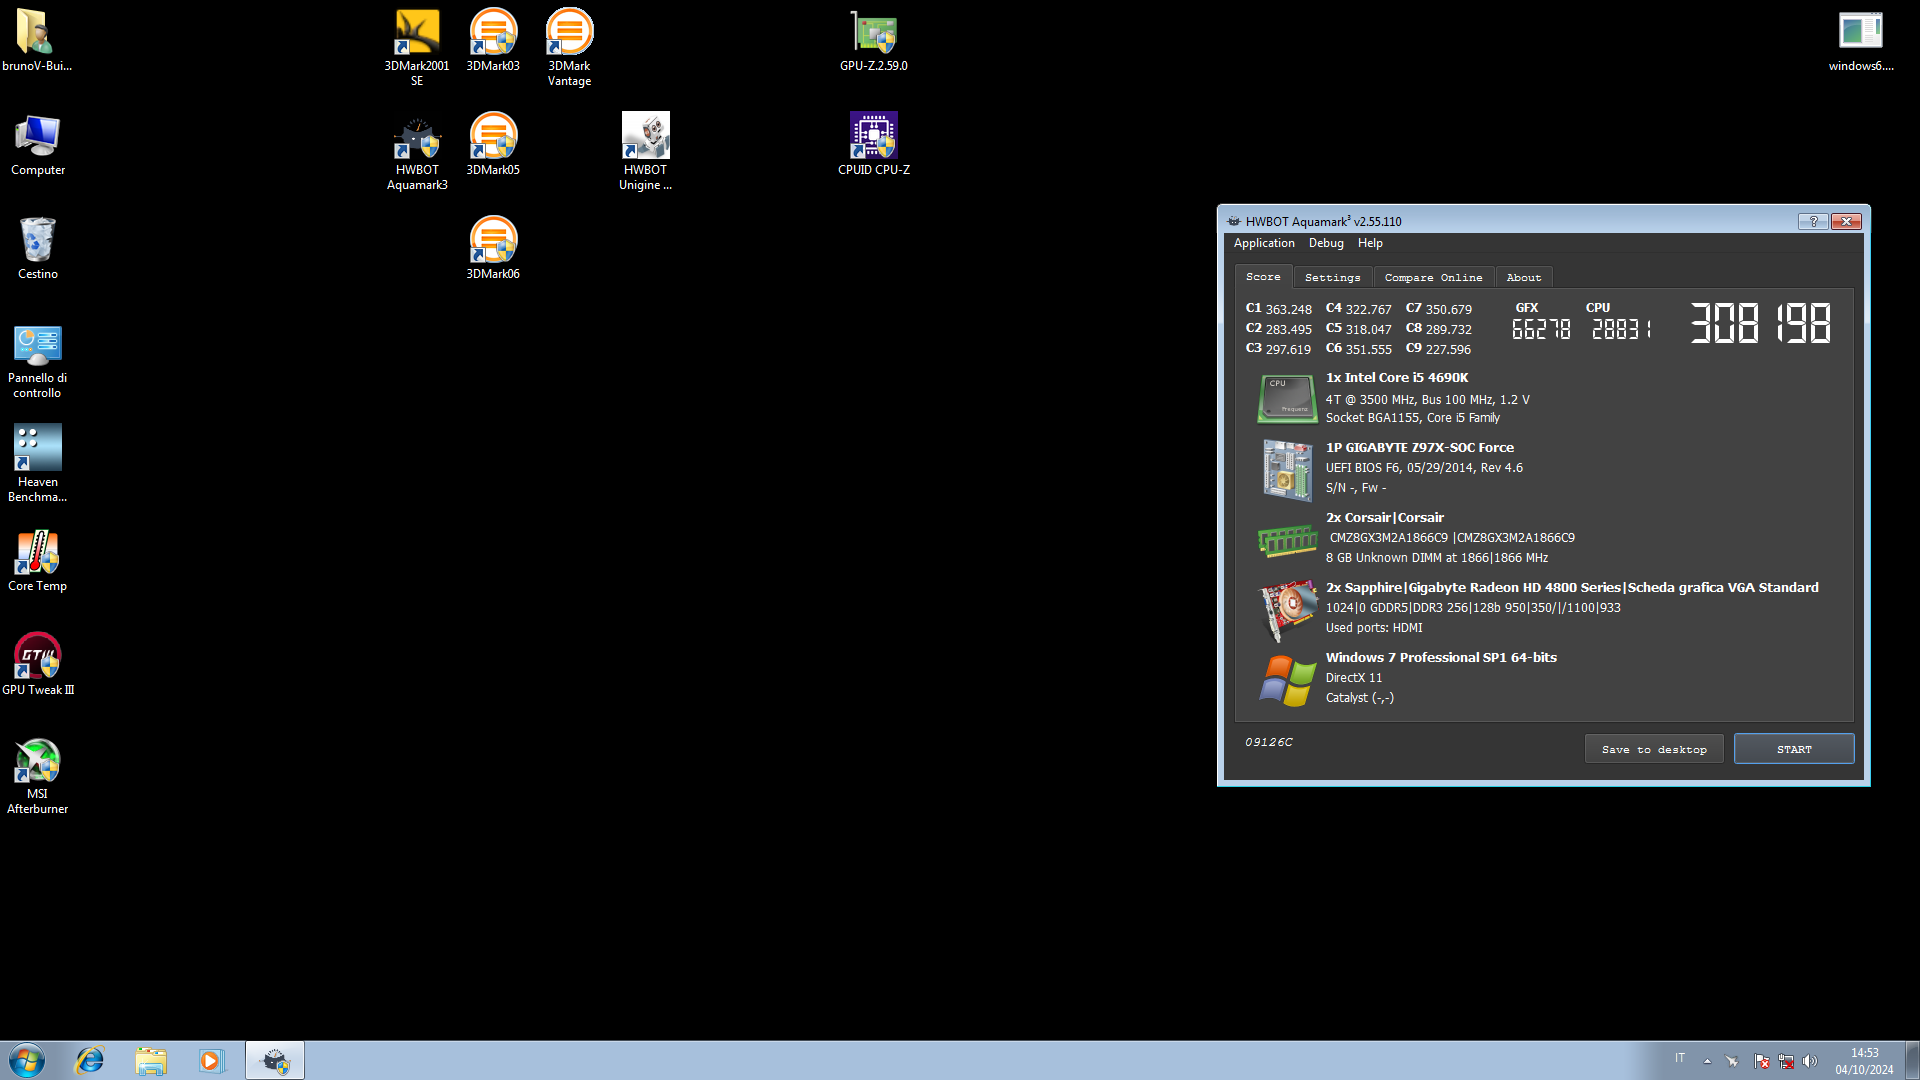Click the network tray icon
1920x1080 pixels.
(x=1786, y=1061)
